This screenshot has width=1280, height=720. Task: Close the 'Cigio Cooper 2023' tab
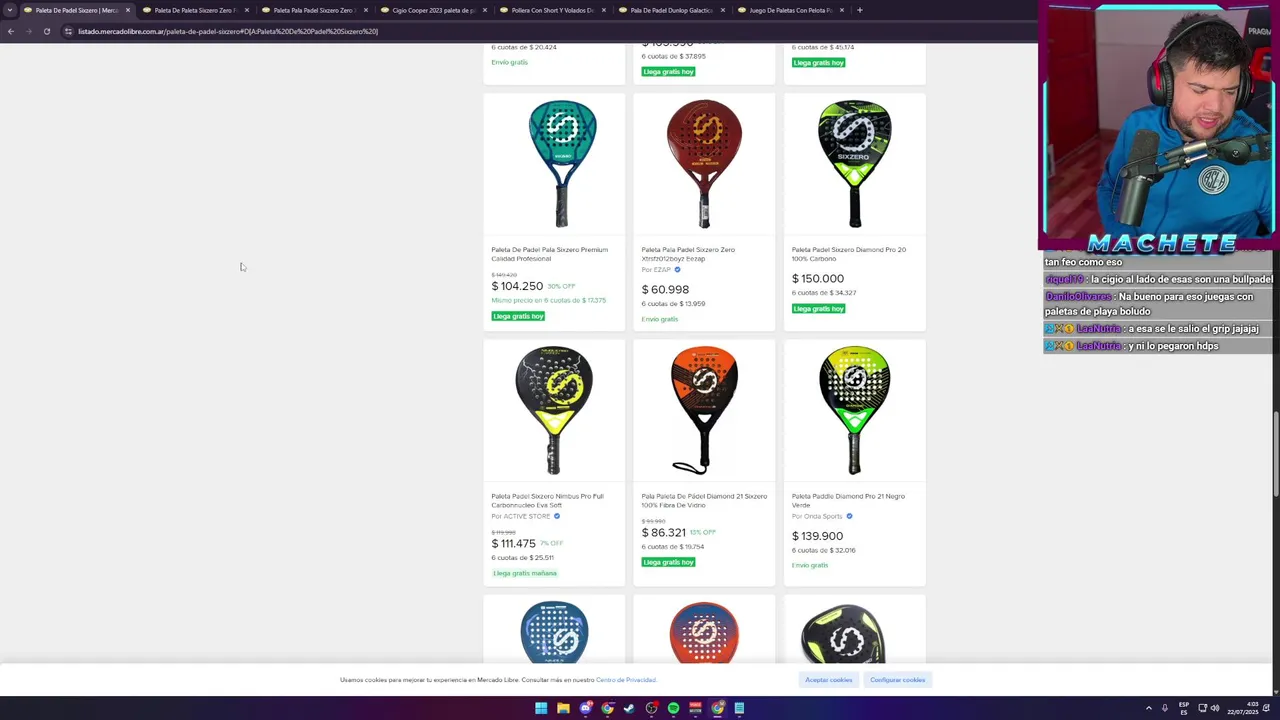[485, 10]
